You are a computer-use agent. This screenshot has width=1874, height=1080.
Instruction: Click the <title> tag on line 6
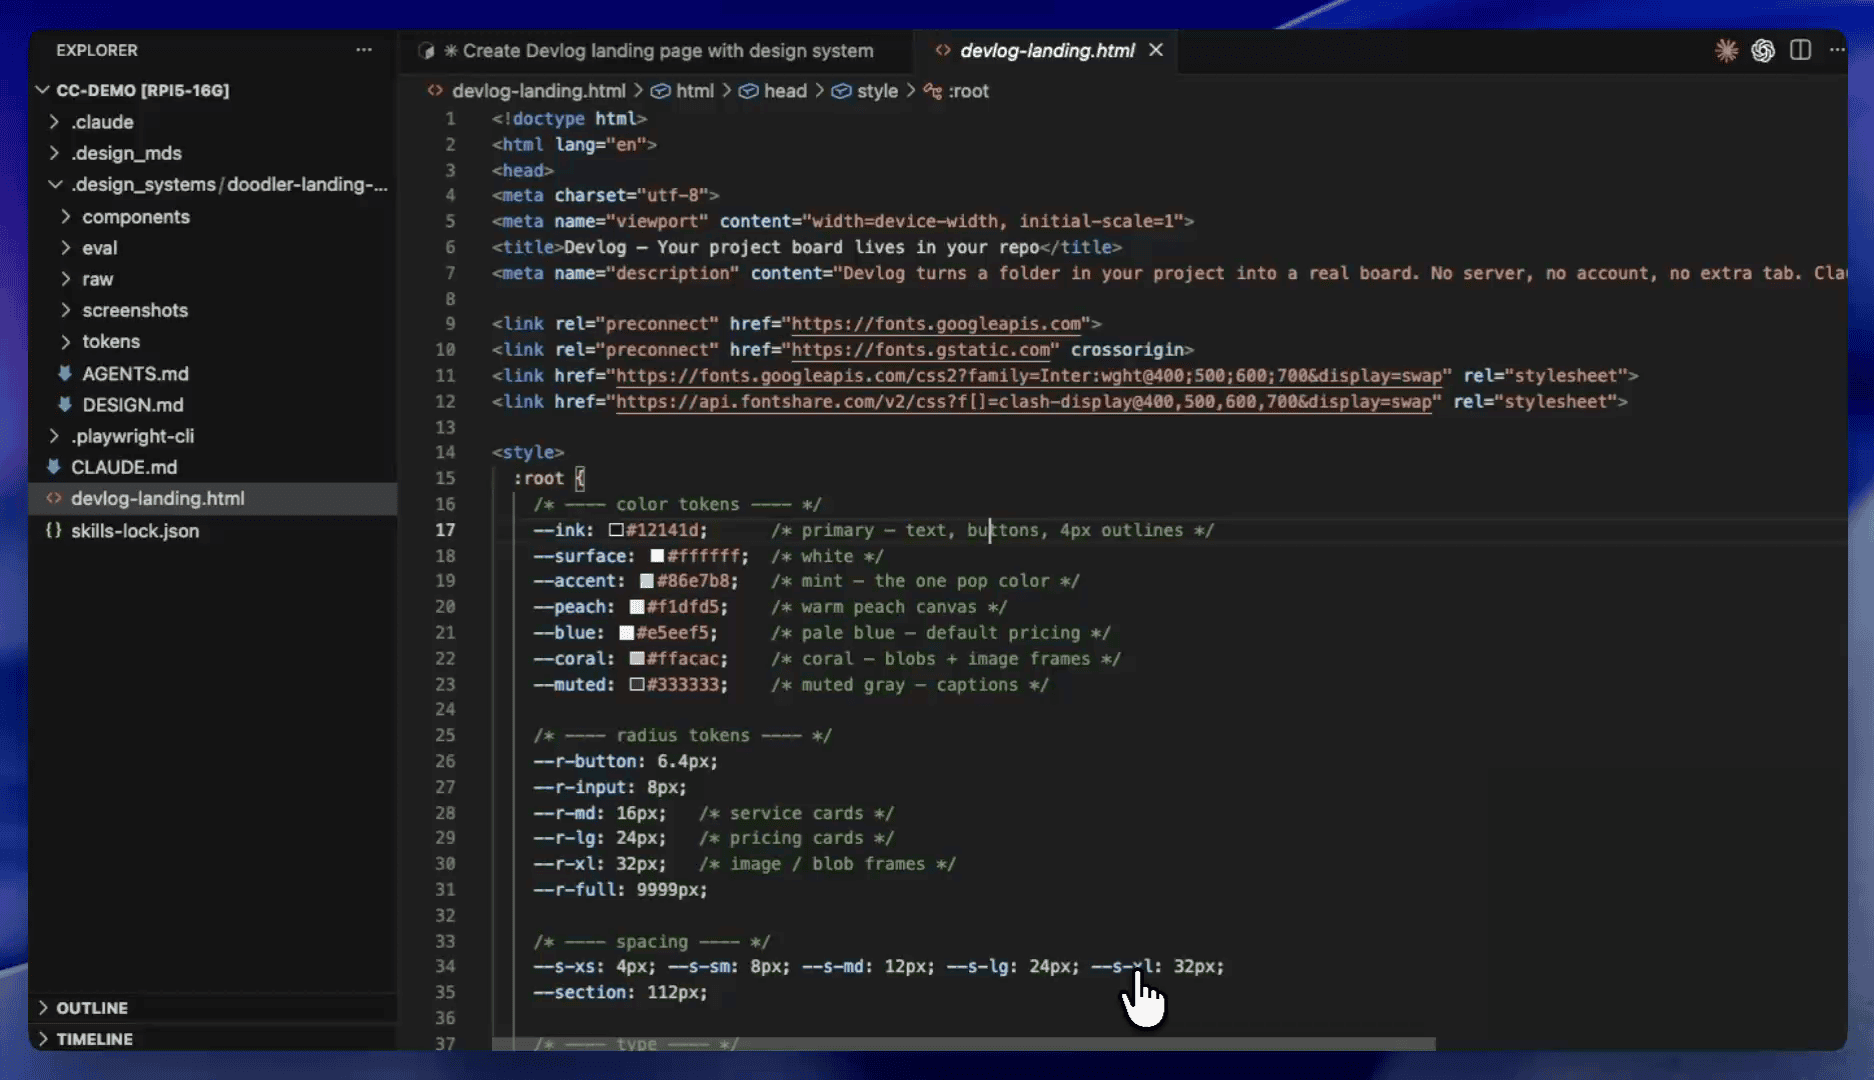coord(527,247)
